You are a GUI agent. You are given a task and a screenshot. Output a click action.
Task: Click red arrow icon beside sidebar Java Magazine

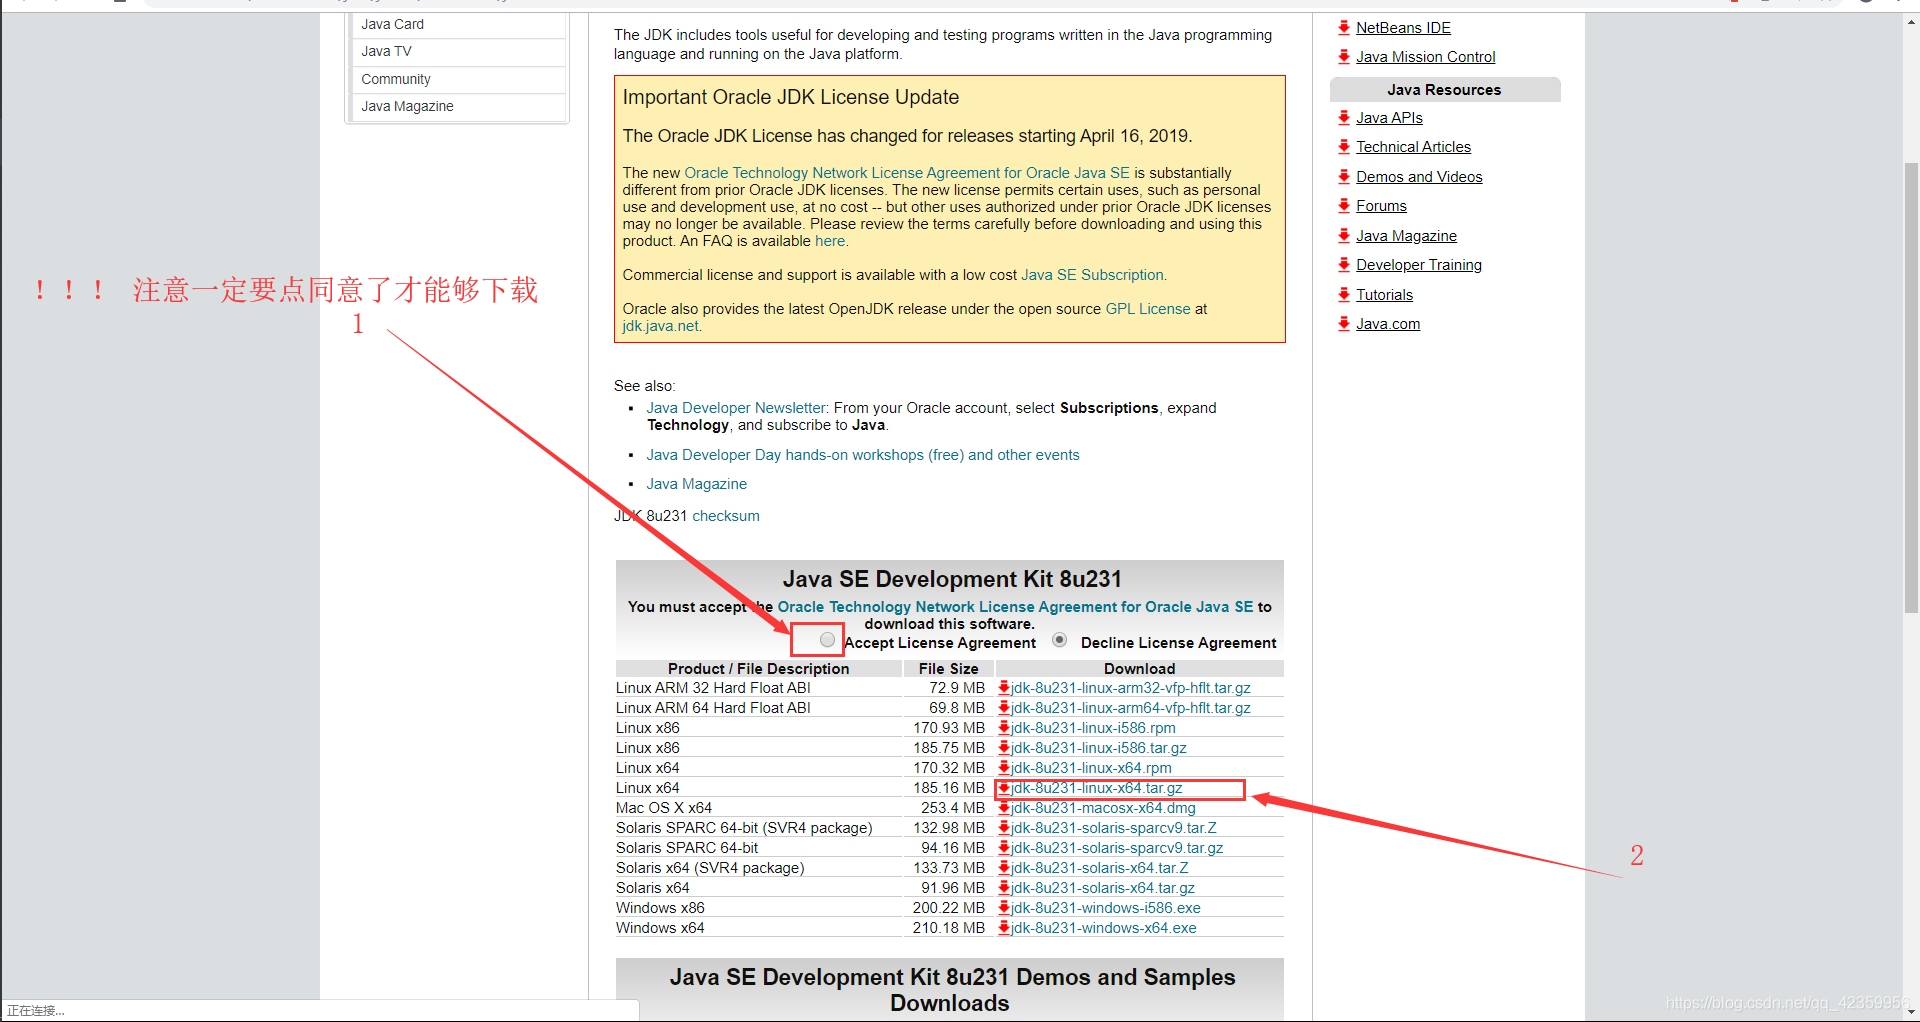tap(1344, 235)
